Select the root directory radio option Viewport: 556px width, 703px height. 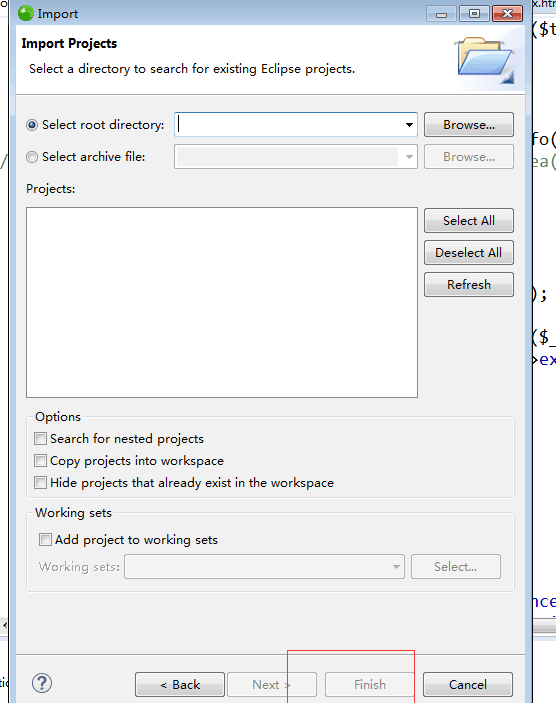tap(32, 125)
